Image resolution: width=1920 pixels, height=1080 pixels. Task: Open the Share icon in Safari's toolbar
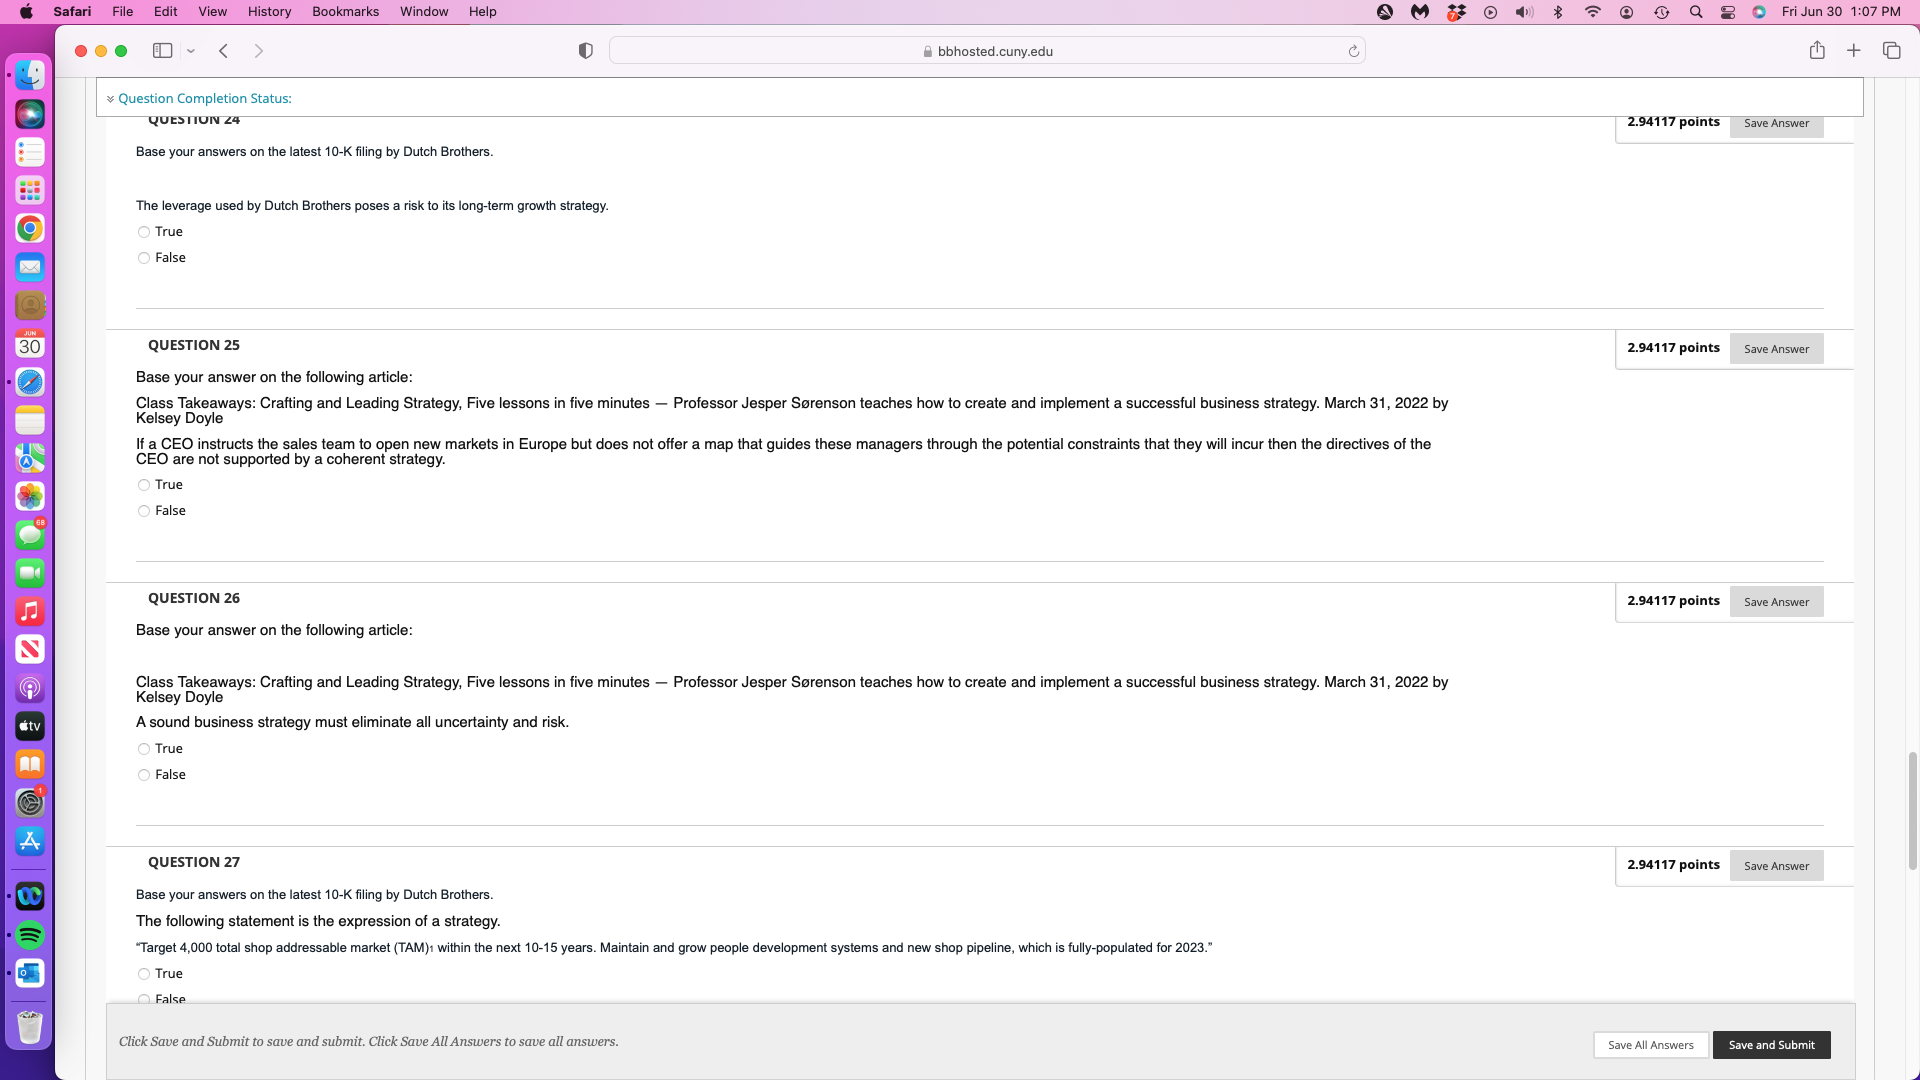coord(1817,51)
